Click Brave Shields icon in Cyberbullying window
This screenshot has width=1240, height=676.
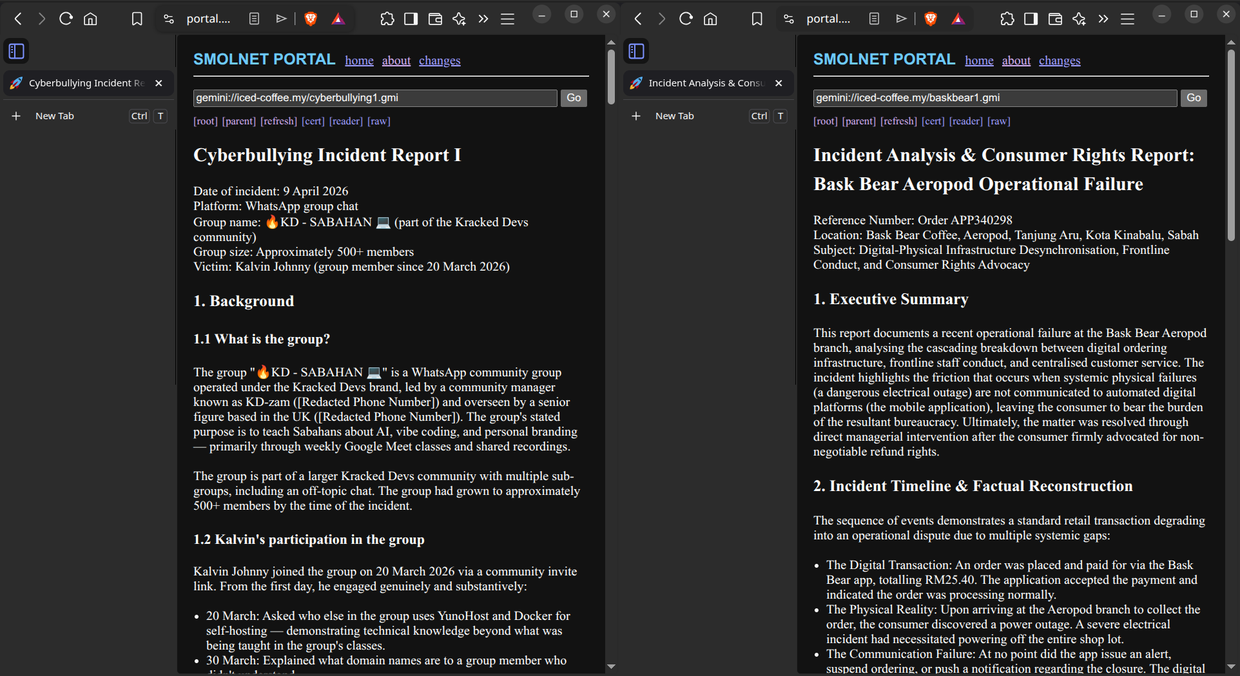310,19
